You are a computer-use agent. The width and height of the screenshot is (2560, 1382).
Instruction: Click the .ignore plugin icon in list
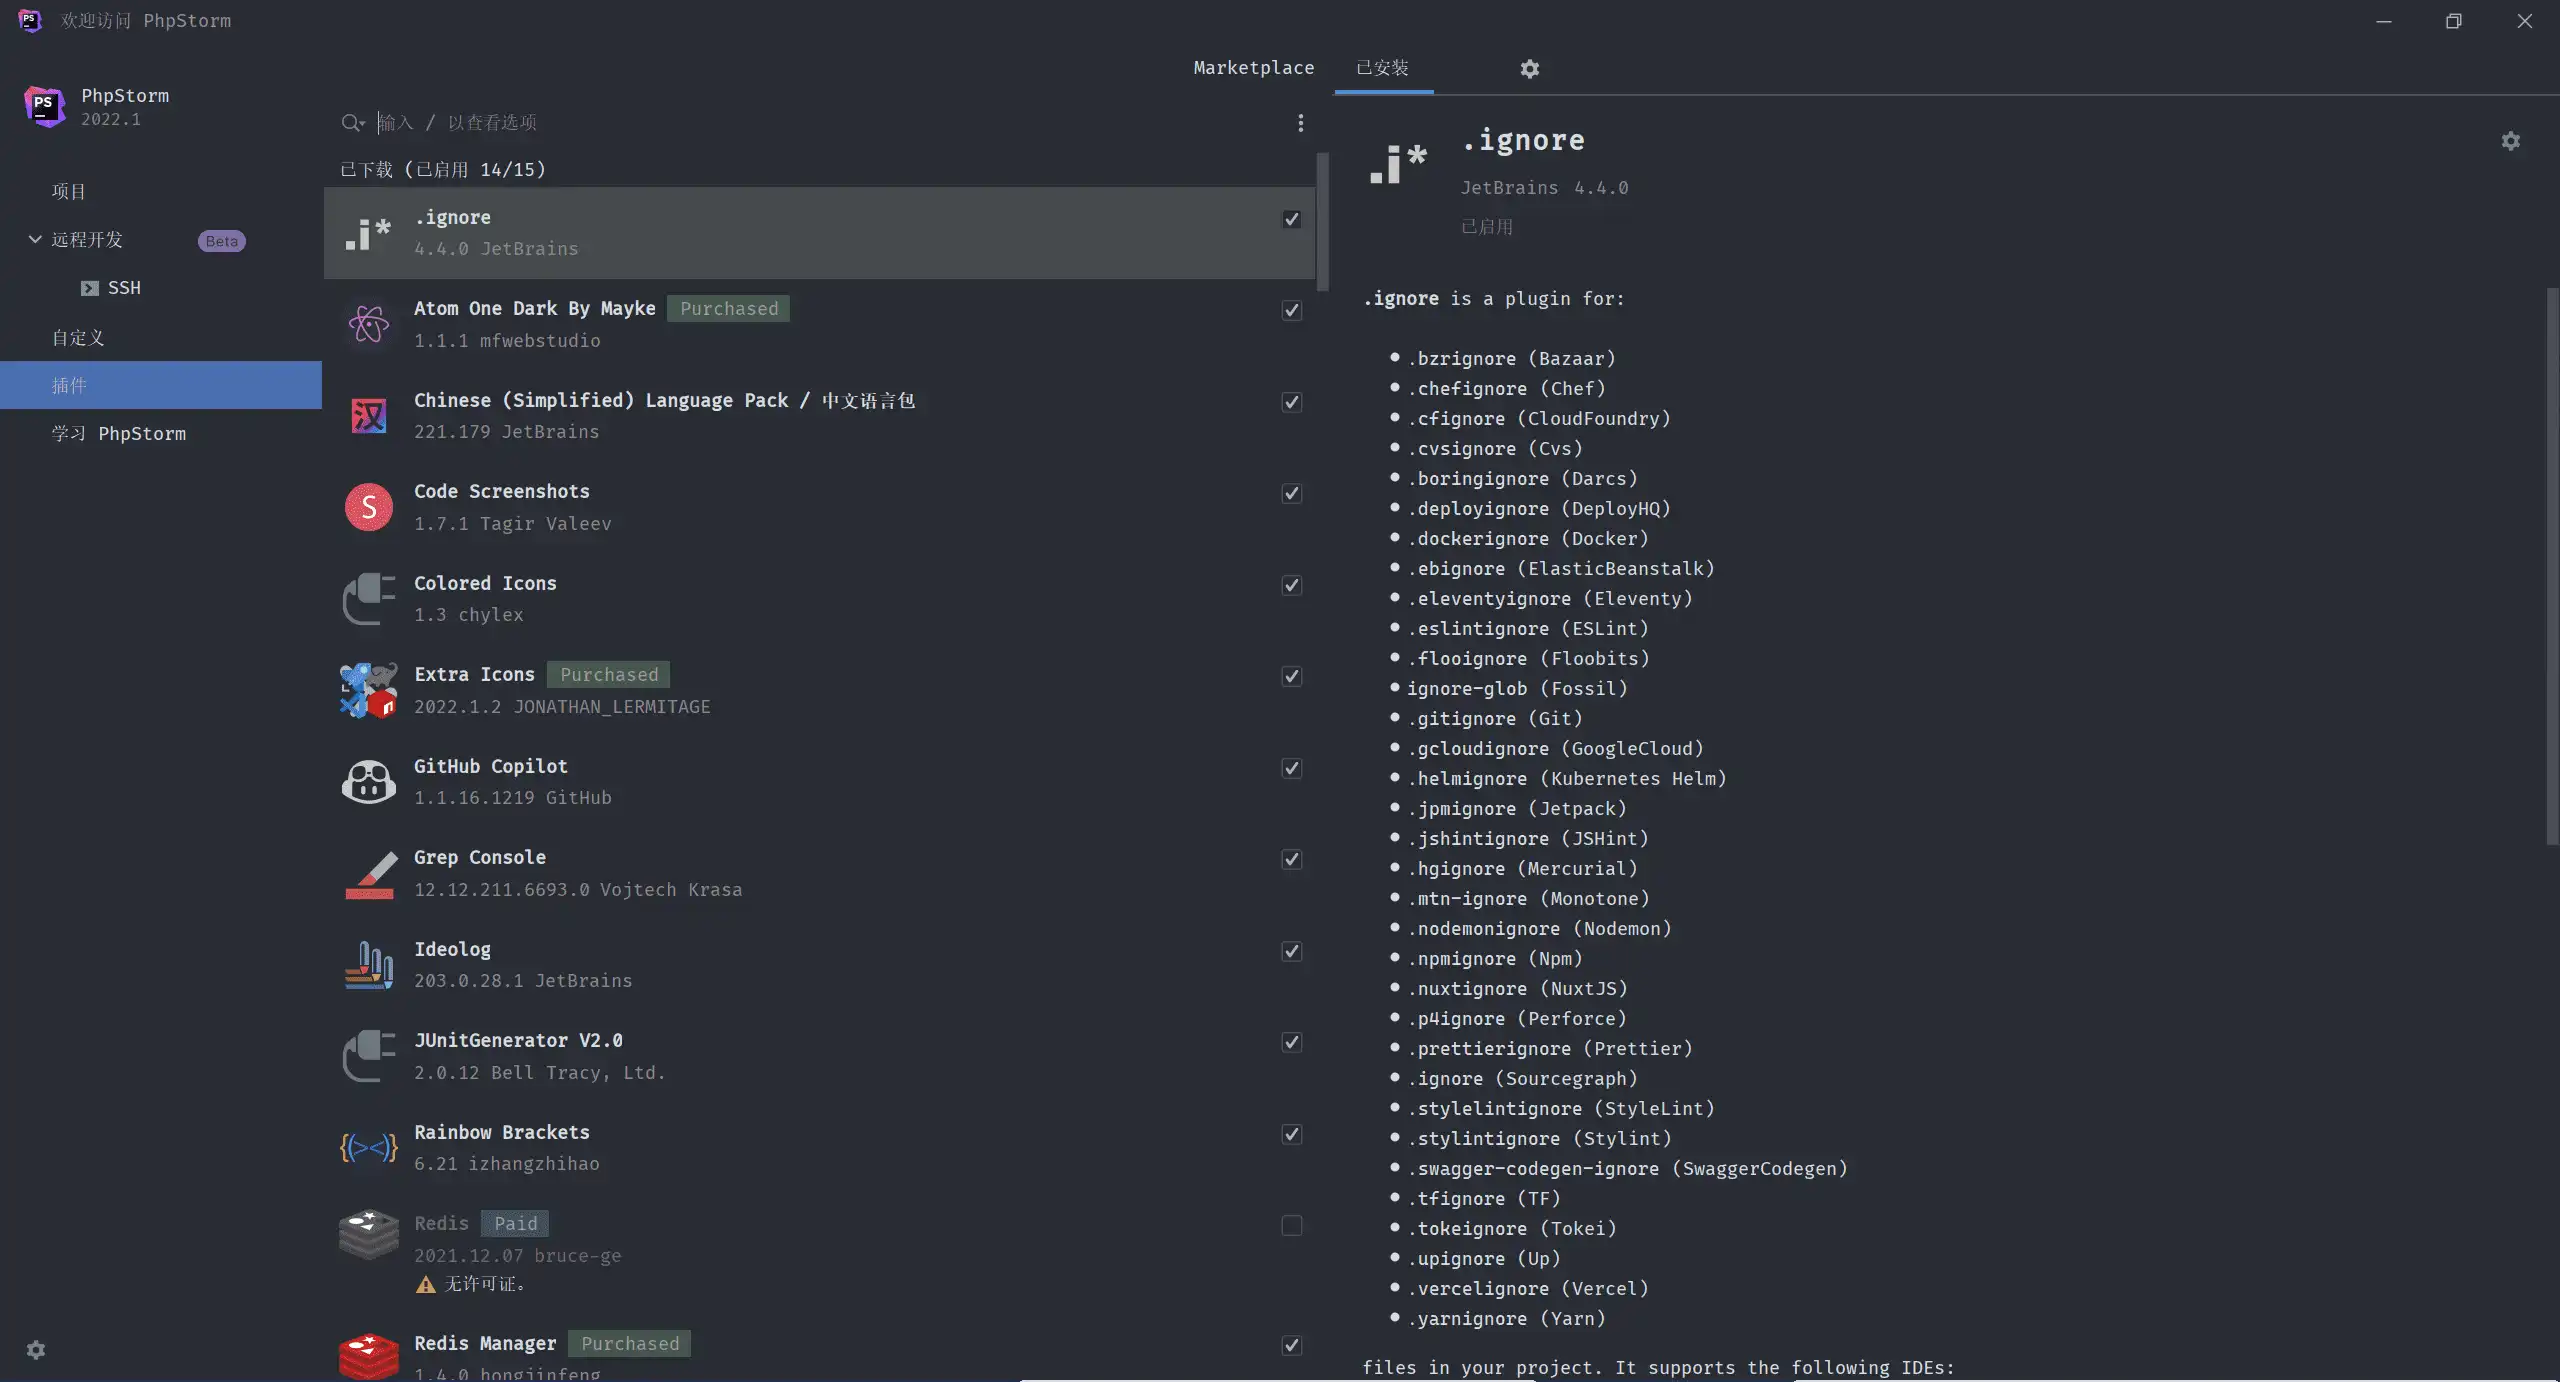368,233
